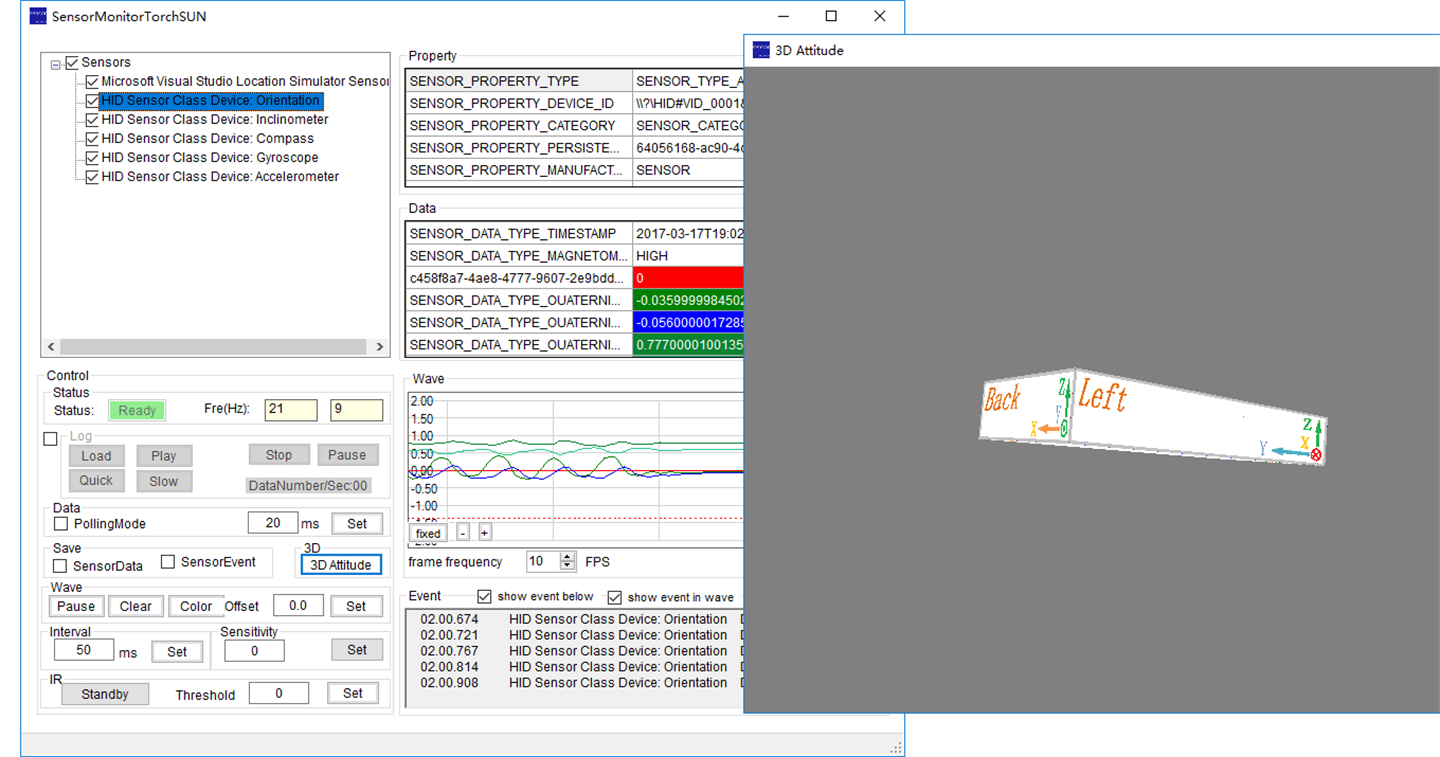Click the red highlighted data value cell
Image resolution: width=1440 pixels, height=757 pixels.
coord(688,278)
